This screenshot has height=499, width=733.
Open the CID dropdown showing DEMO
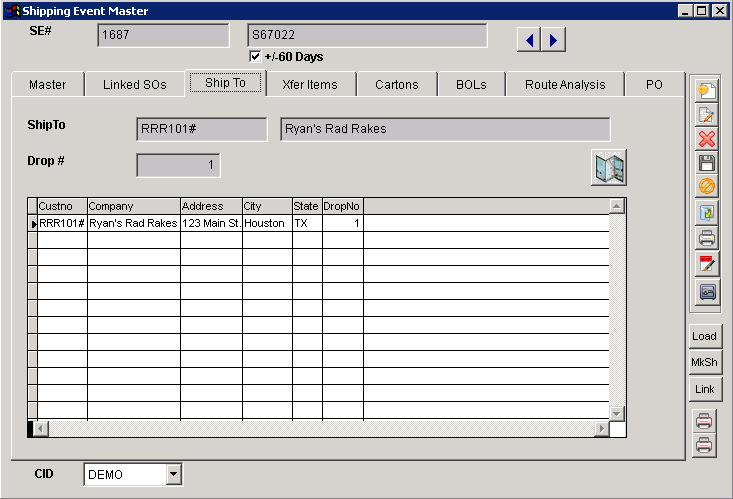[173, 474]
